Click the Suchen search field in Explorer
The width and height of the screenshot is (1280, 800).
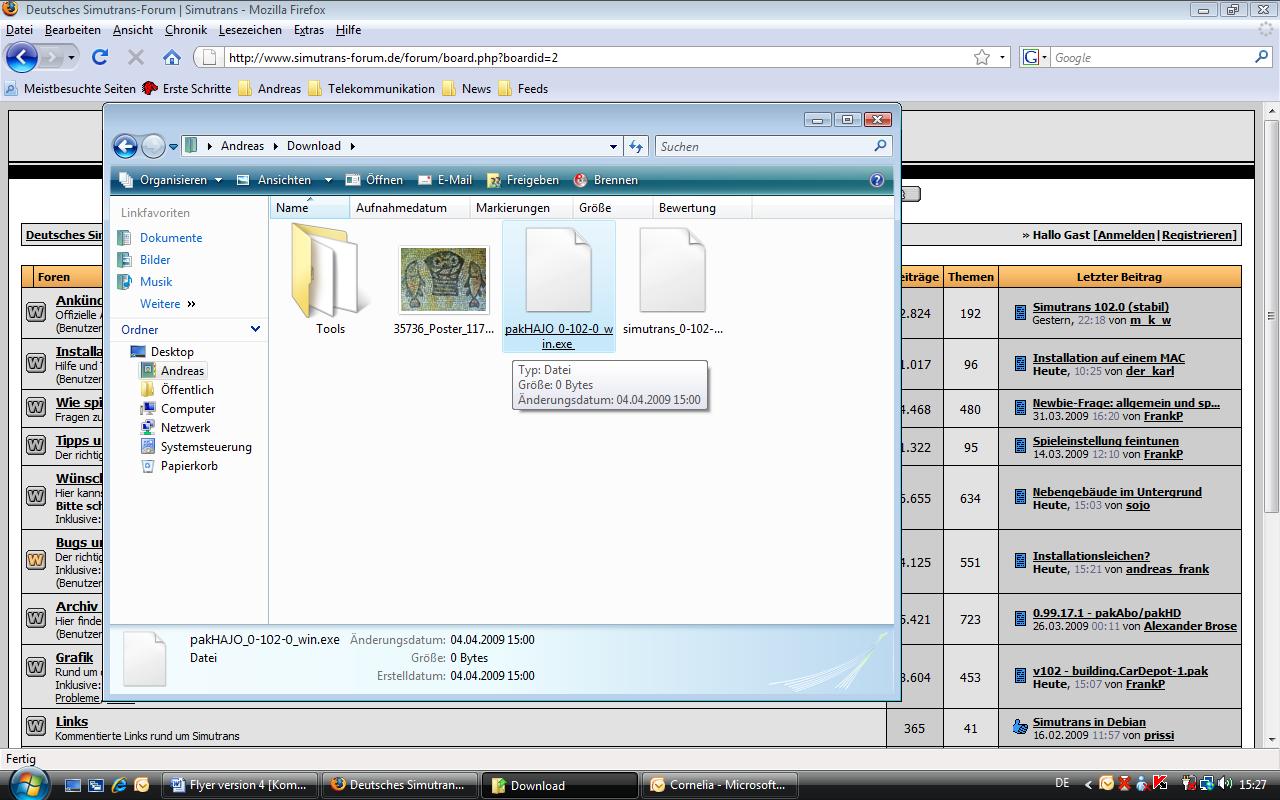tap(764, 146)
